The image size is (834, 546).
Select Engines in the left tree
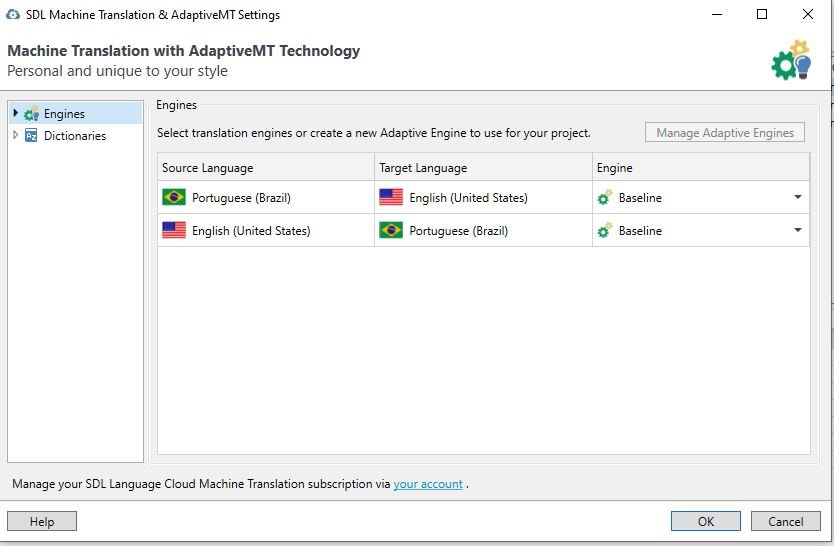click(64, 114)
